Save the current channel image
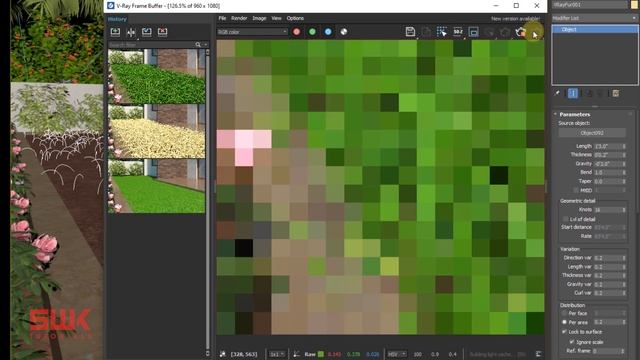 (410, 32)
